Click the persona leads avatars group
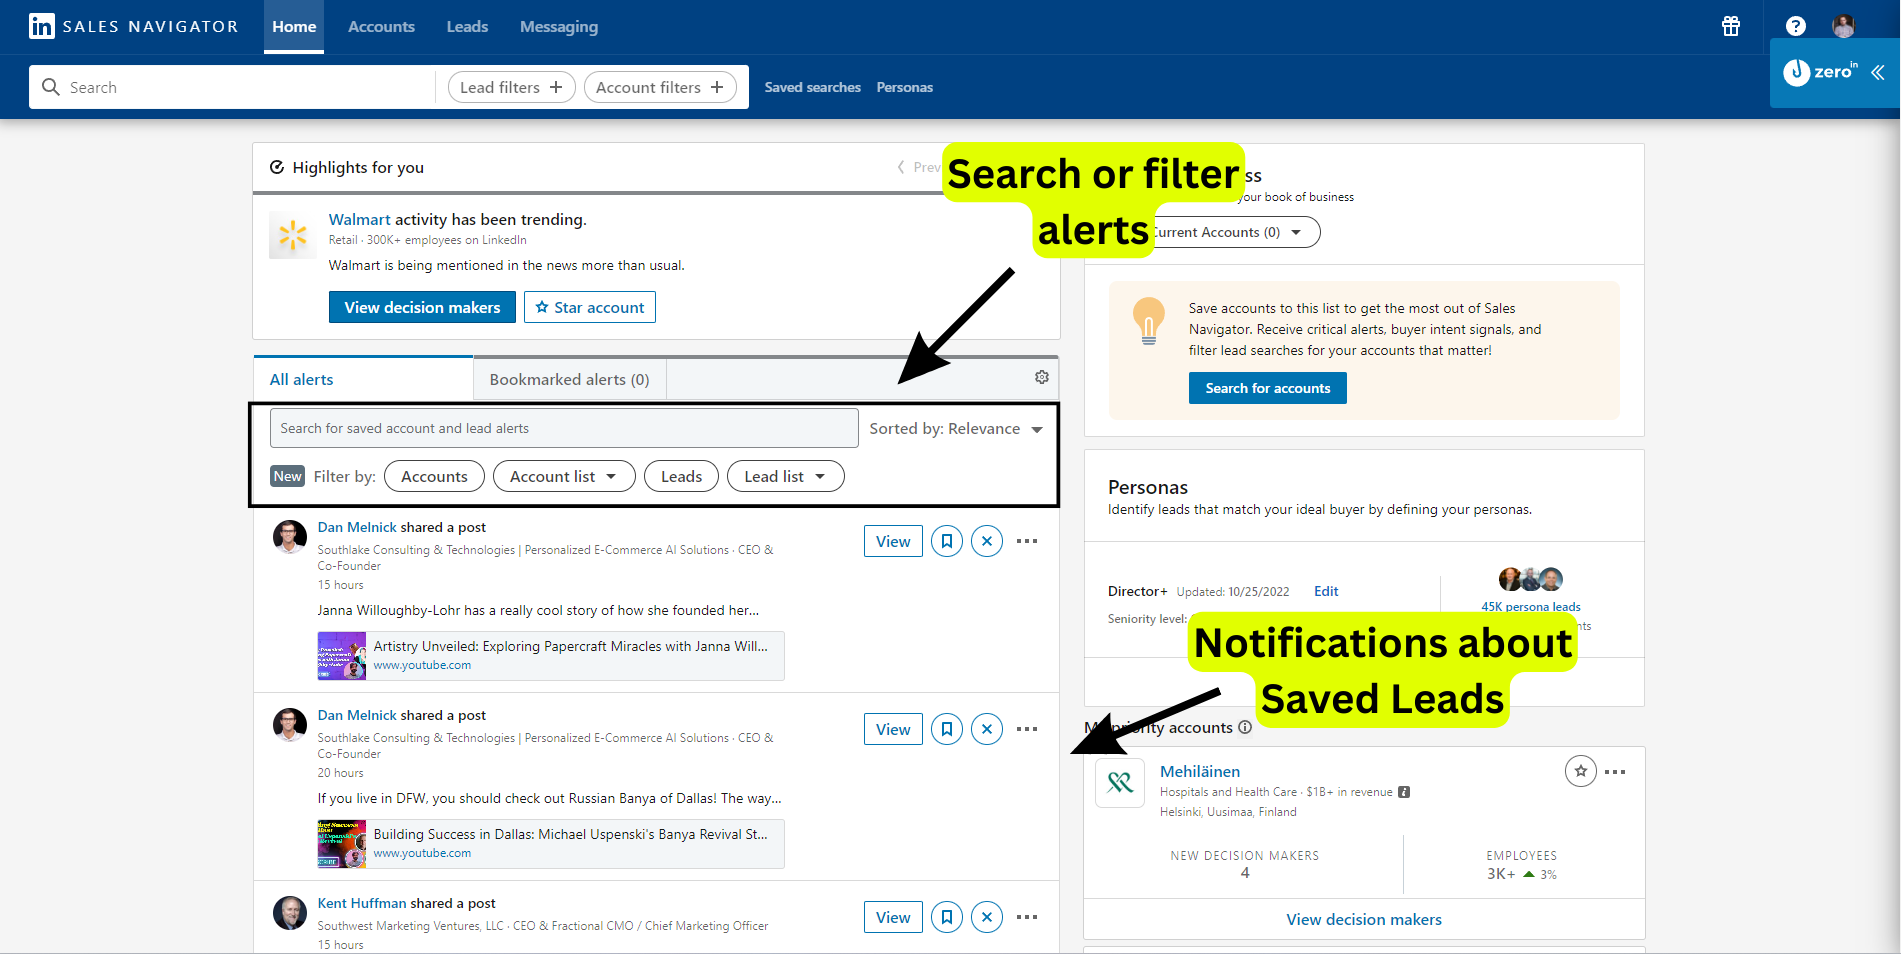The image size is (1901, 954). 1530,579
